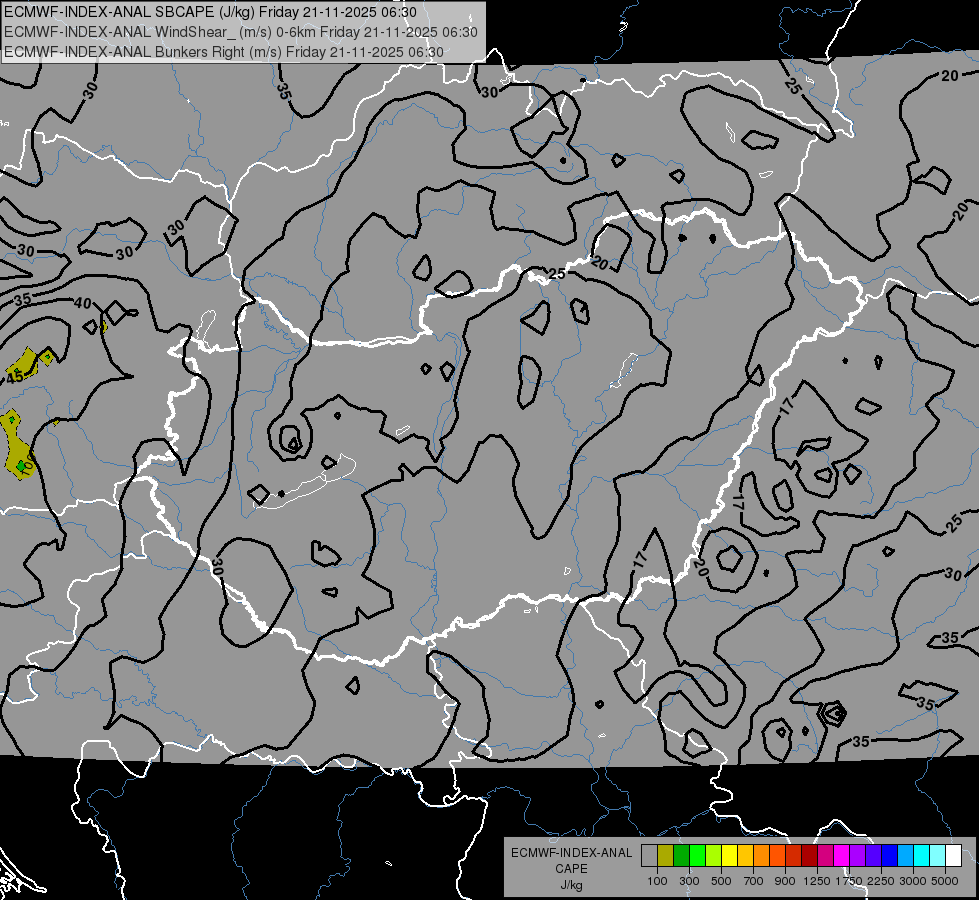
Task: Click the white swatch in CAPE legend
Action: tap(953, 855)
